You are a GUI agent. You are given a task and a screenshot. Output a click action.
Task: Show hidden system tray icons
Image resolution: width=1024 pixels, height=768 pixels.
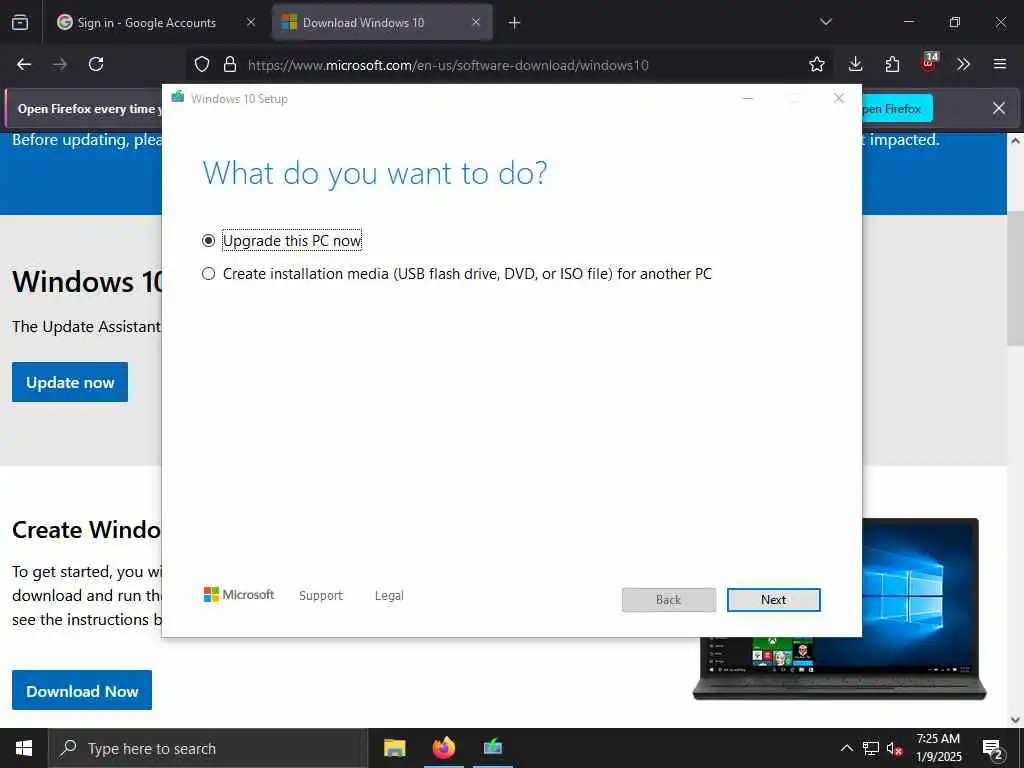pos(847,748)
